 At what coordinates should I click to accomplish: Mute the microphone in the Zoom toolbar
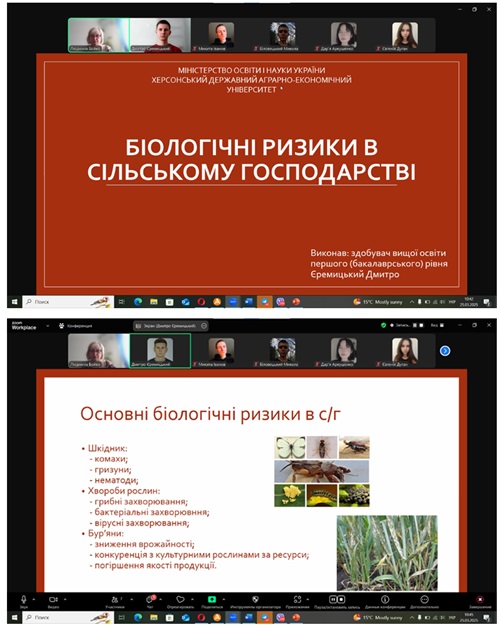coord(24,599)
